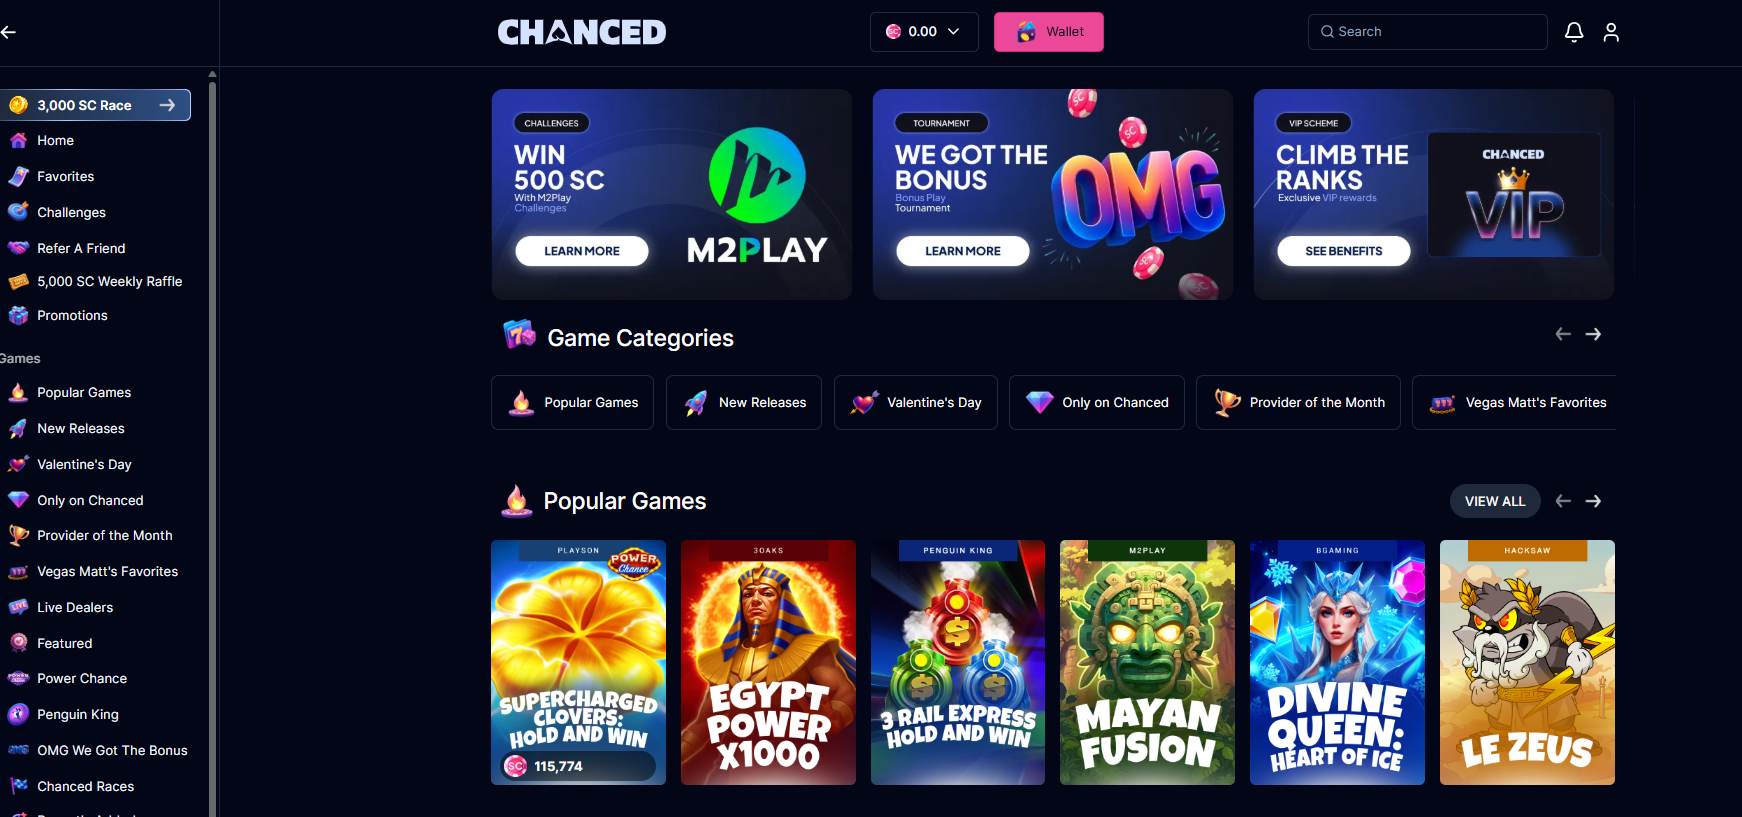Click the Challenges icon in sidebar
Image resolution: width=1742 pixels, height=817 pixels.
[x=18, y=212]
